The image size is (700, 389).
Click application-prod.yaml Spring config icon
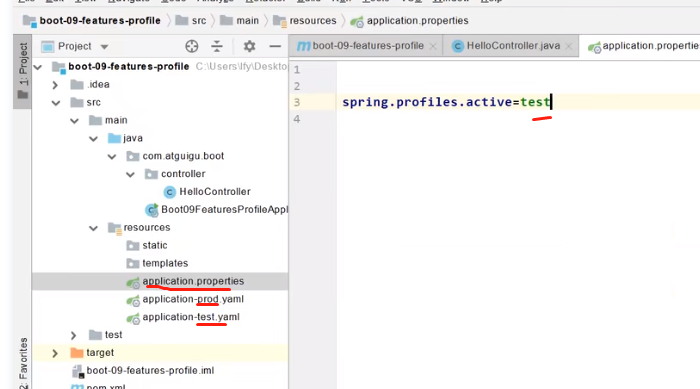point(133,301)
